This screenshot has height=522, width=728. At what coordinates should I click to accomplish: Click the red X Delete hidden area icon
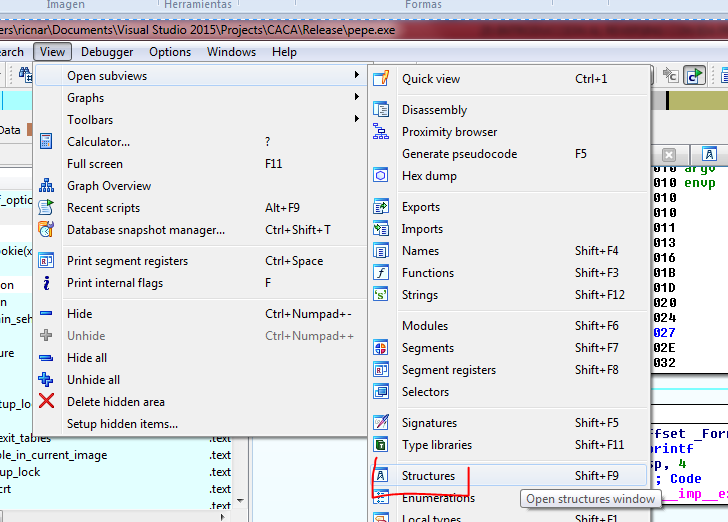pos(46,402)
